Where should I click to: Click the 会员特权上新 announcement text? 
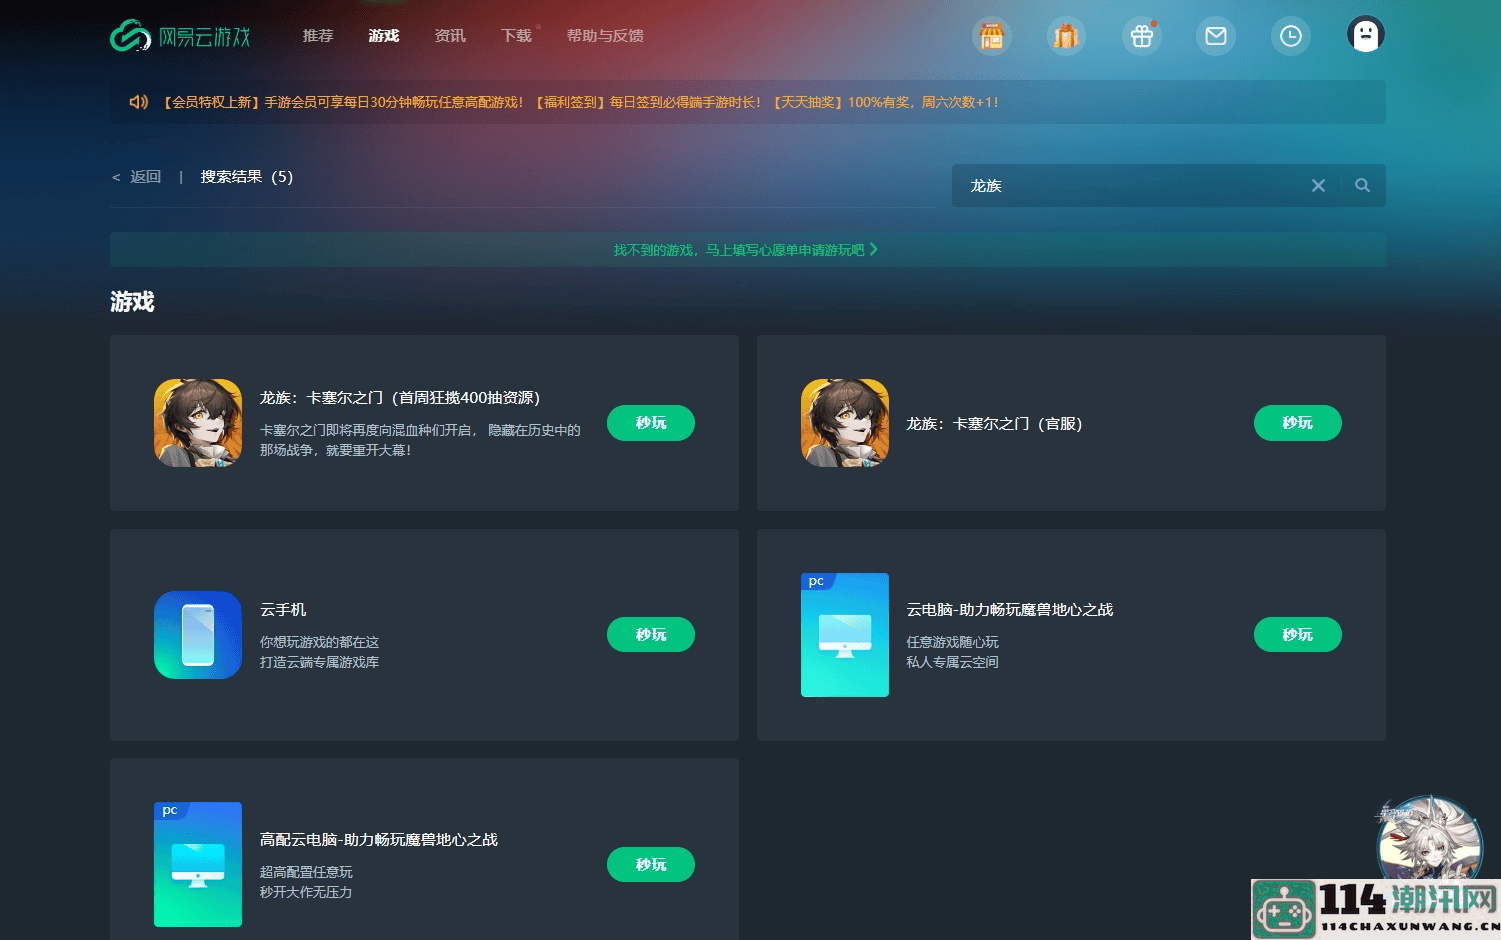[x=342, y=102]
